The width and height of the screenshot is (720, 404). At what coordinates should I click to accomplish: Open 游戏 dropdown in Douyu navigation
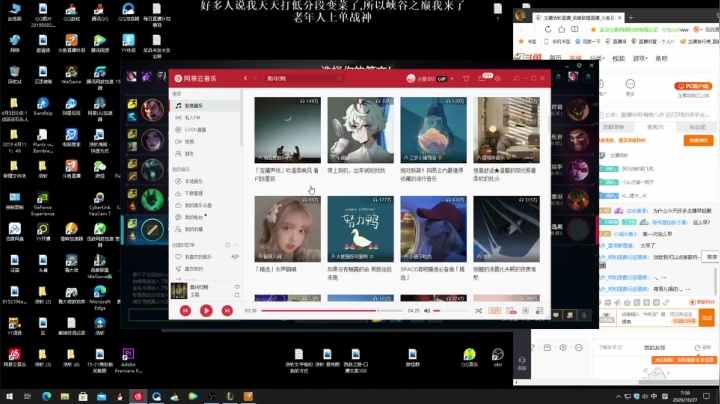coord(640,58)
